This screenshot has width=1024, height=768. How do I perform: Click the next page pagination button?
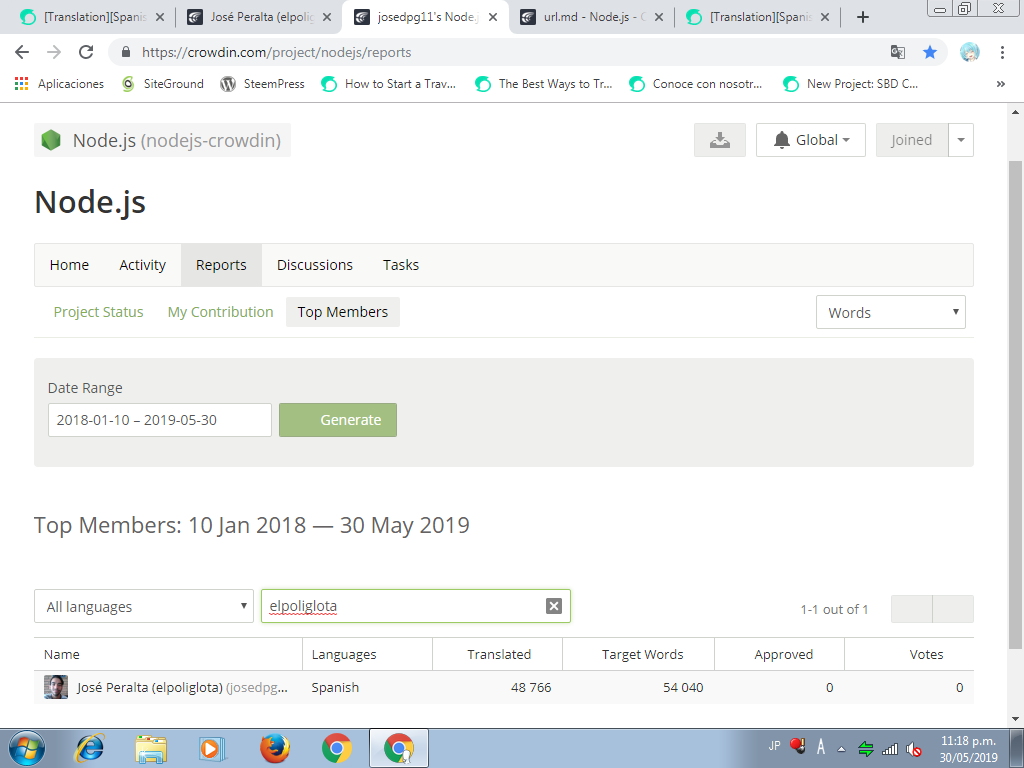coord(953,609)
